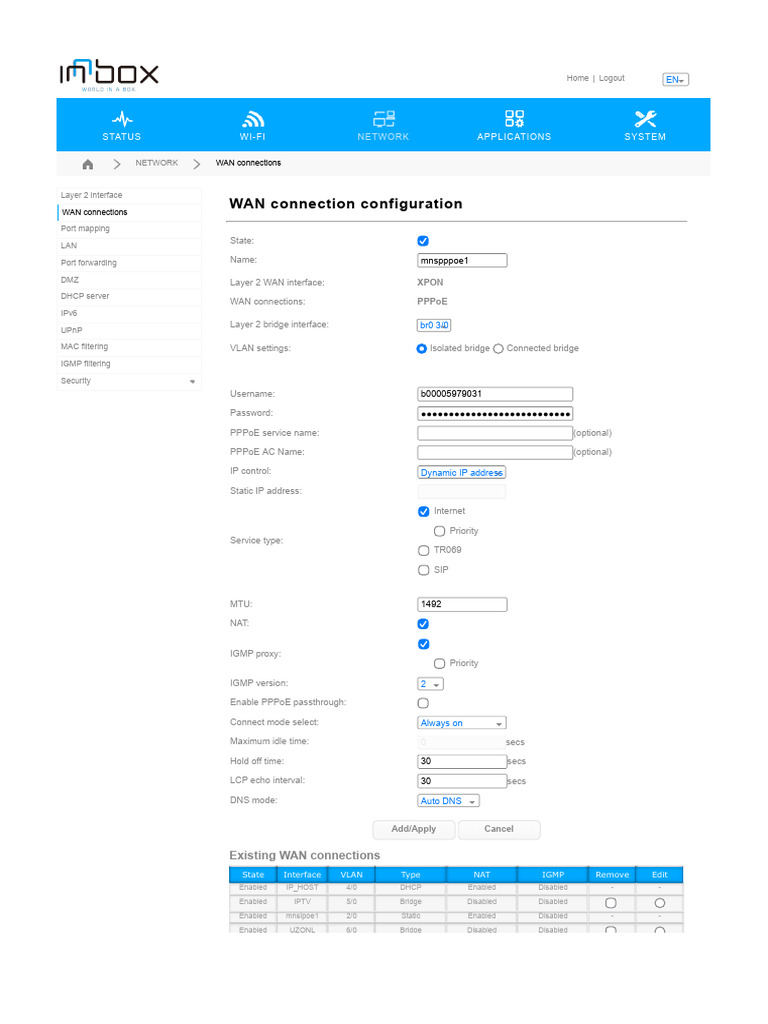The width and height of the screenshot is (768, 1024).
Task: Open Port mapping sidebar item
Action: pyautogui.click(x=129, y=229)
